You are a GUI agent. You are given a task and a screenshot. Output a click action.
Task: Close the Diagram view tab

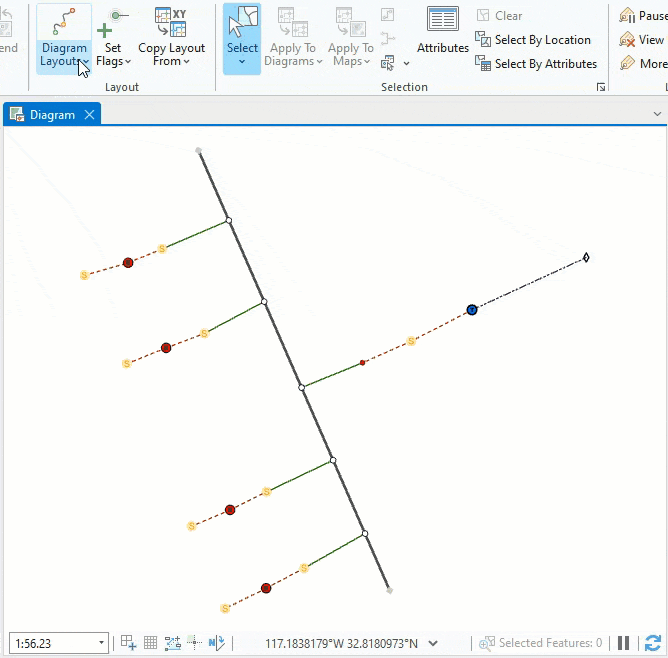click(89, 115)
